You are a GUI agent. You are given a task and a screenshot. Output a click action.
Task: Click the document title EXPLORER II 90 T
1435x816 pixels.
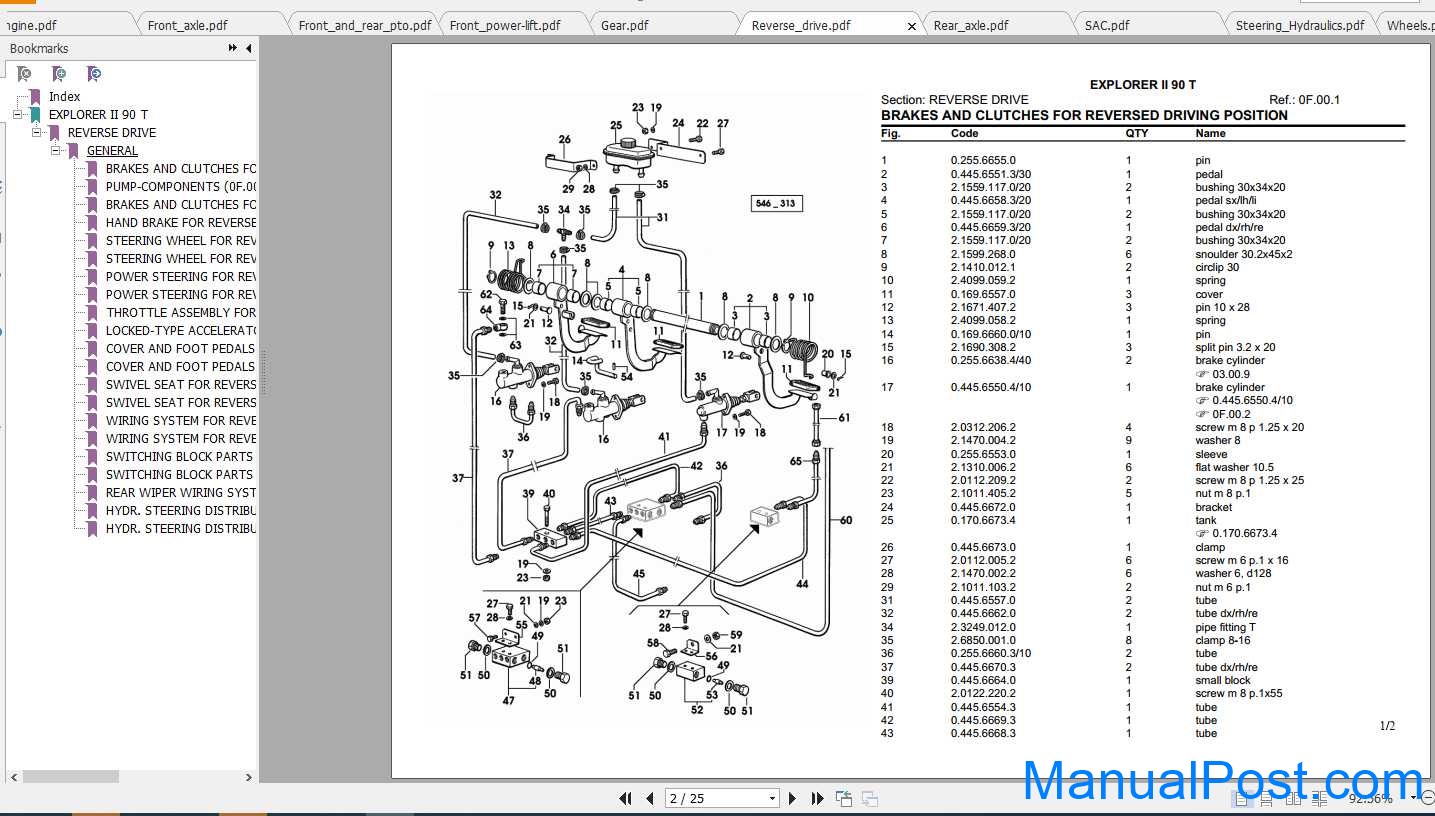point(1142,85)
